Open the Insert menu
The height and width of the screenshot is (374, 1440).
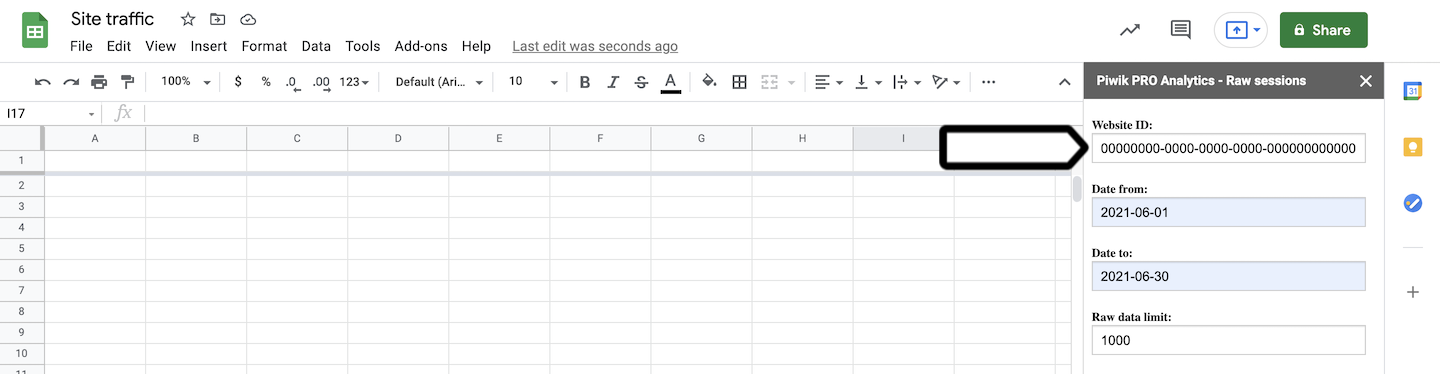pyautogui.click(x=209, y=46)
